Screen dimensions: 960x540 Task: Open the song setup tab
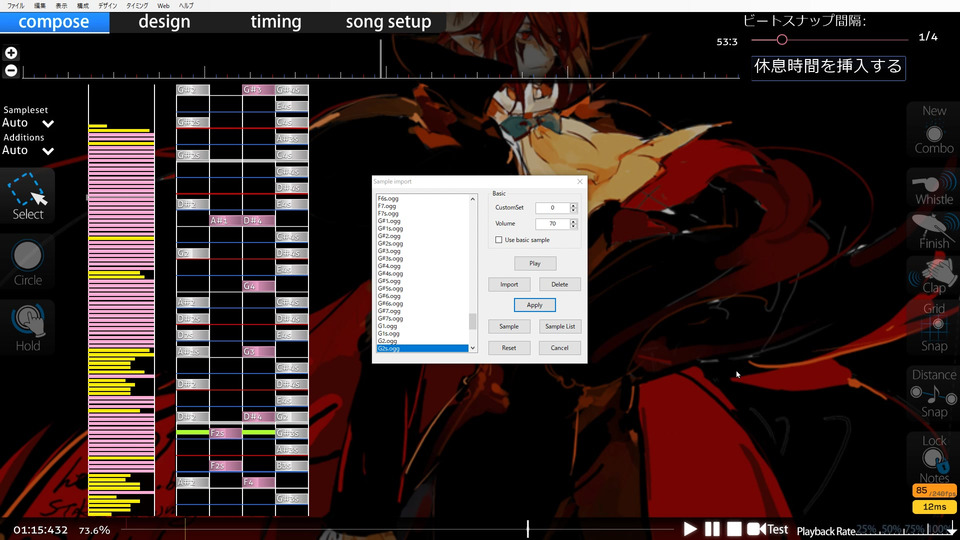(x=388, y=22)
